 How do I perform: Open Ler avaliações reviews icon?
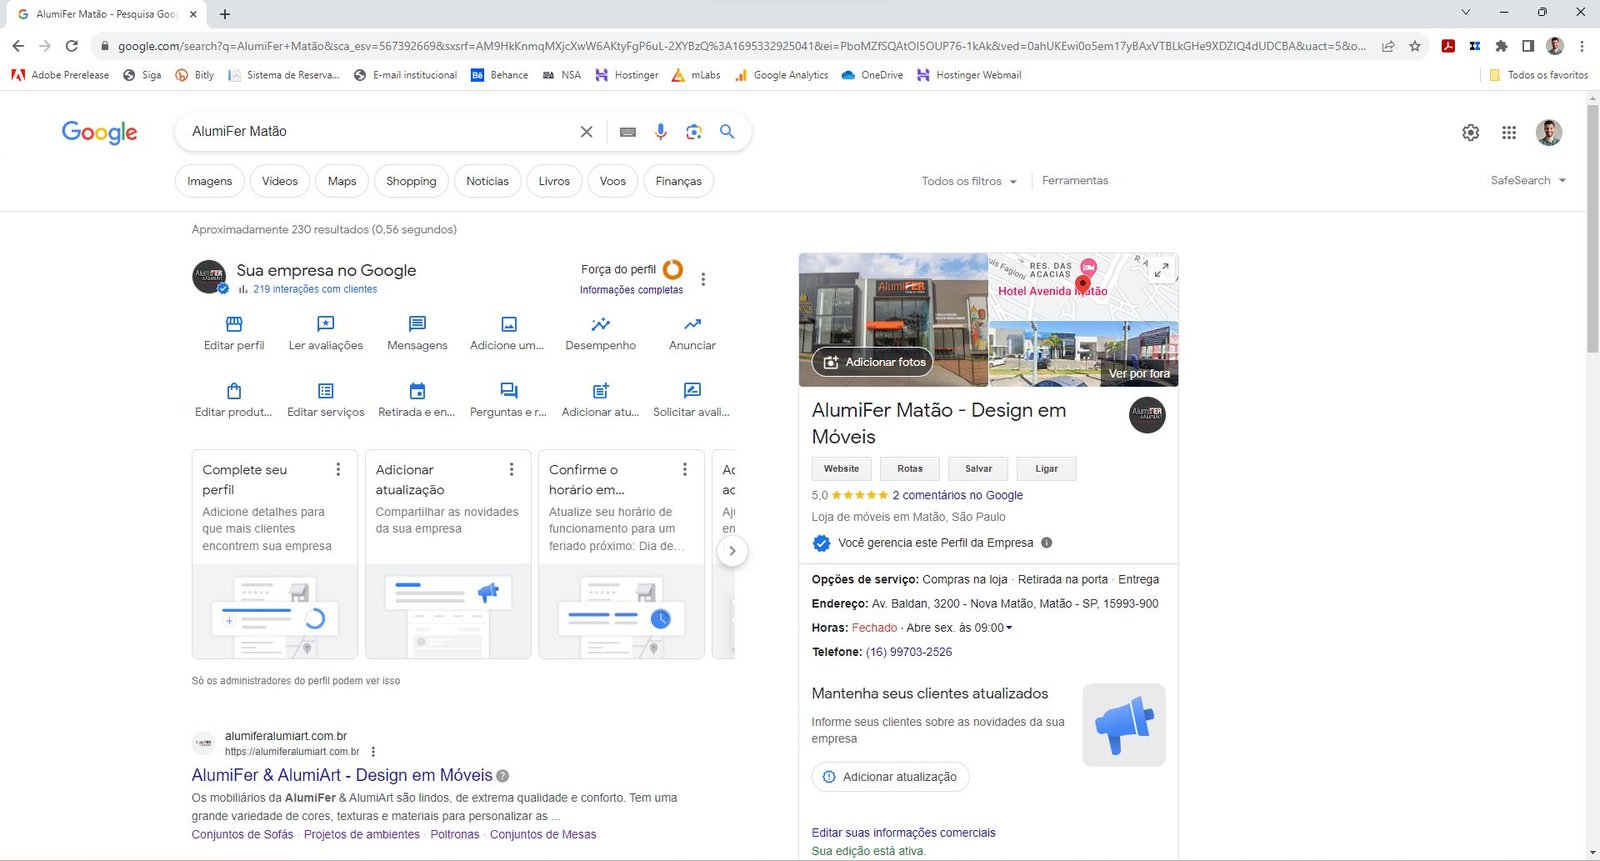tap(325, 324)
